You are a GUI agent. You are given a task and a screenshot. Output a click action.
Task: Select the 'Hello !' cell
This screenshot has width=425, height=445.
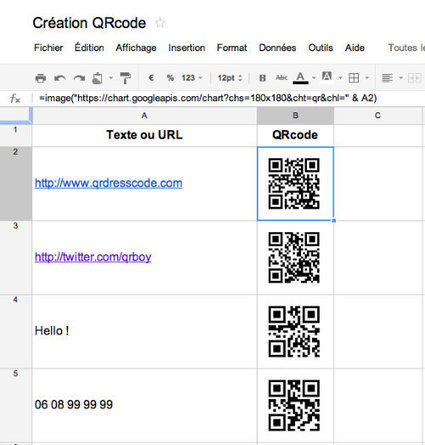[145, 331]
